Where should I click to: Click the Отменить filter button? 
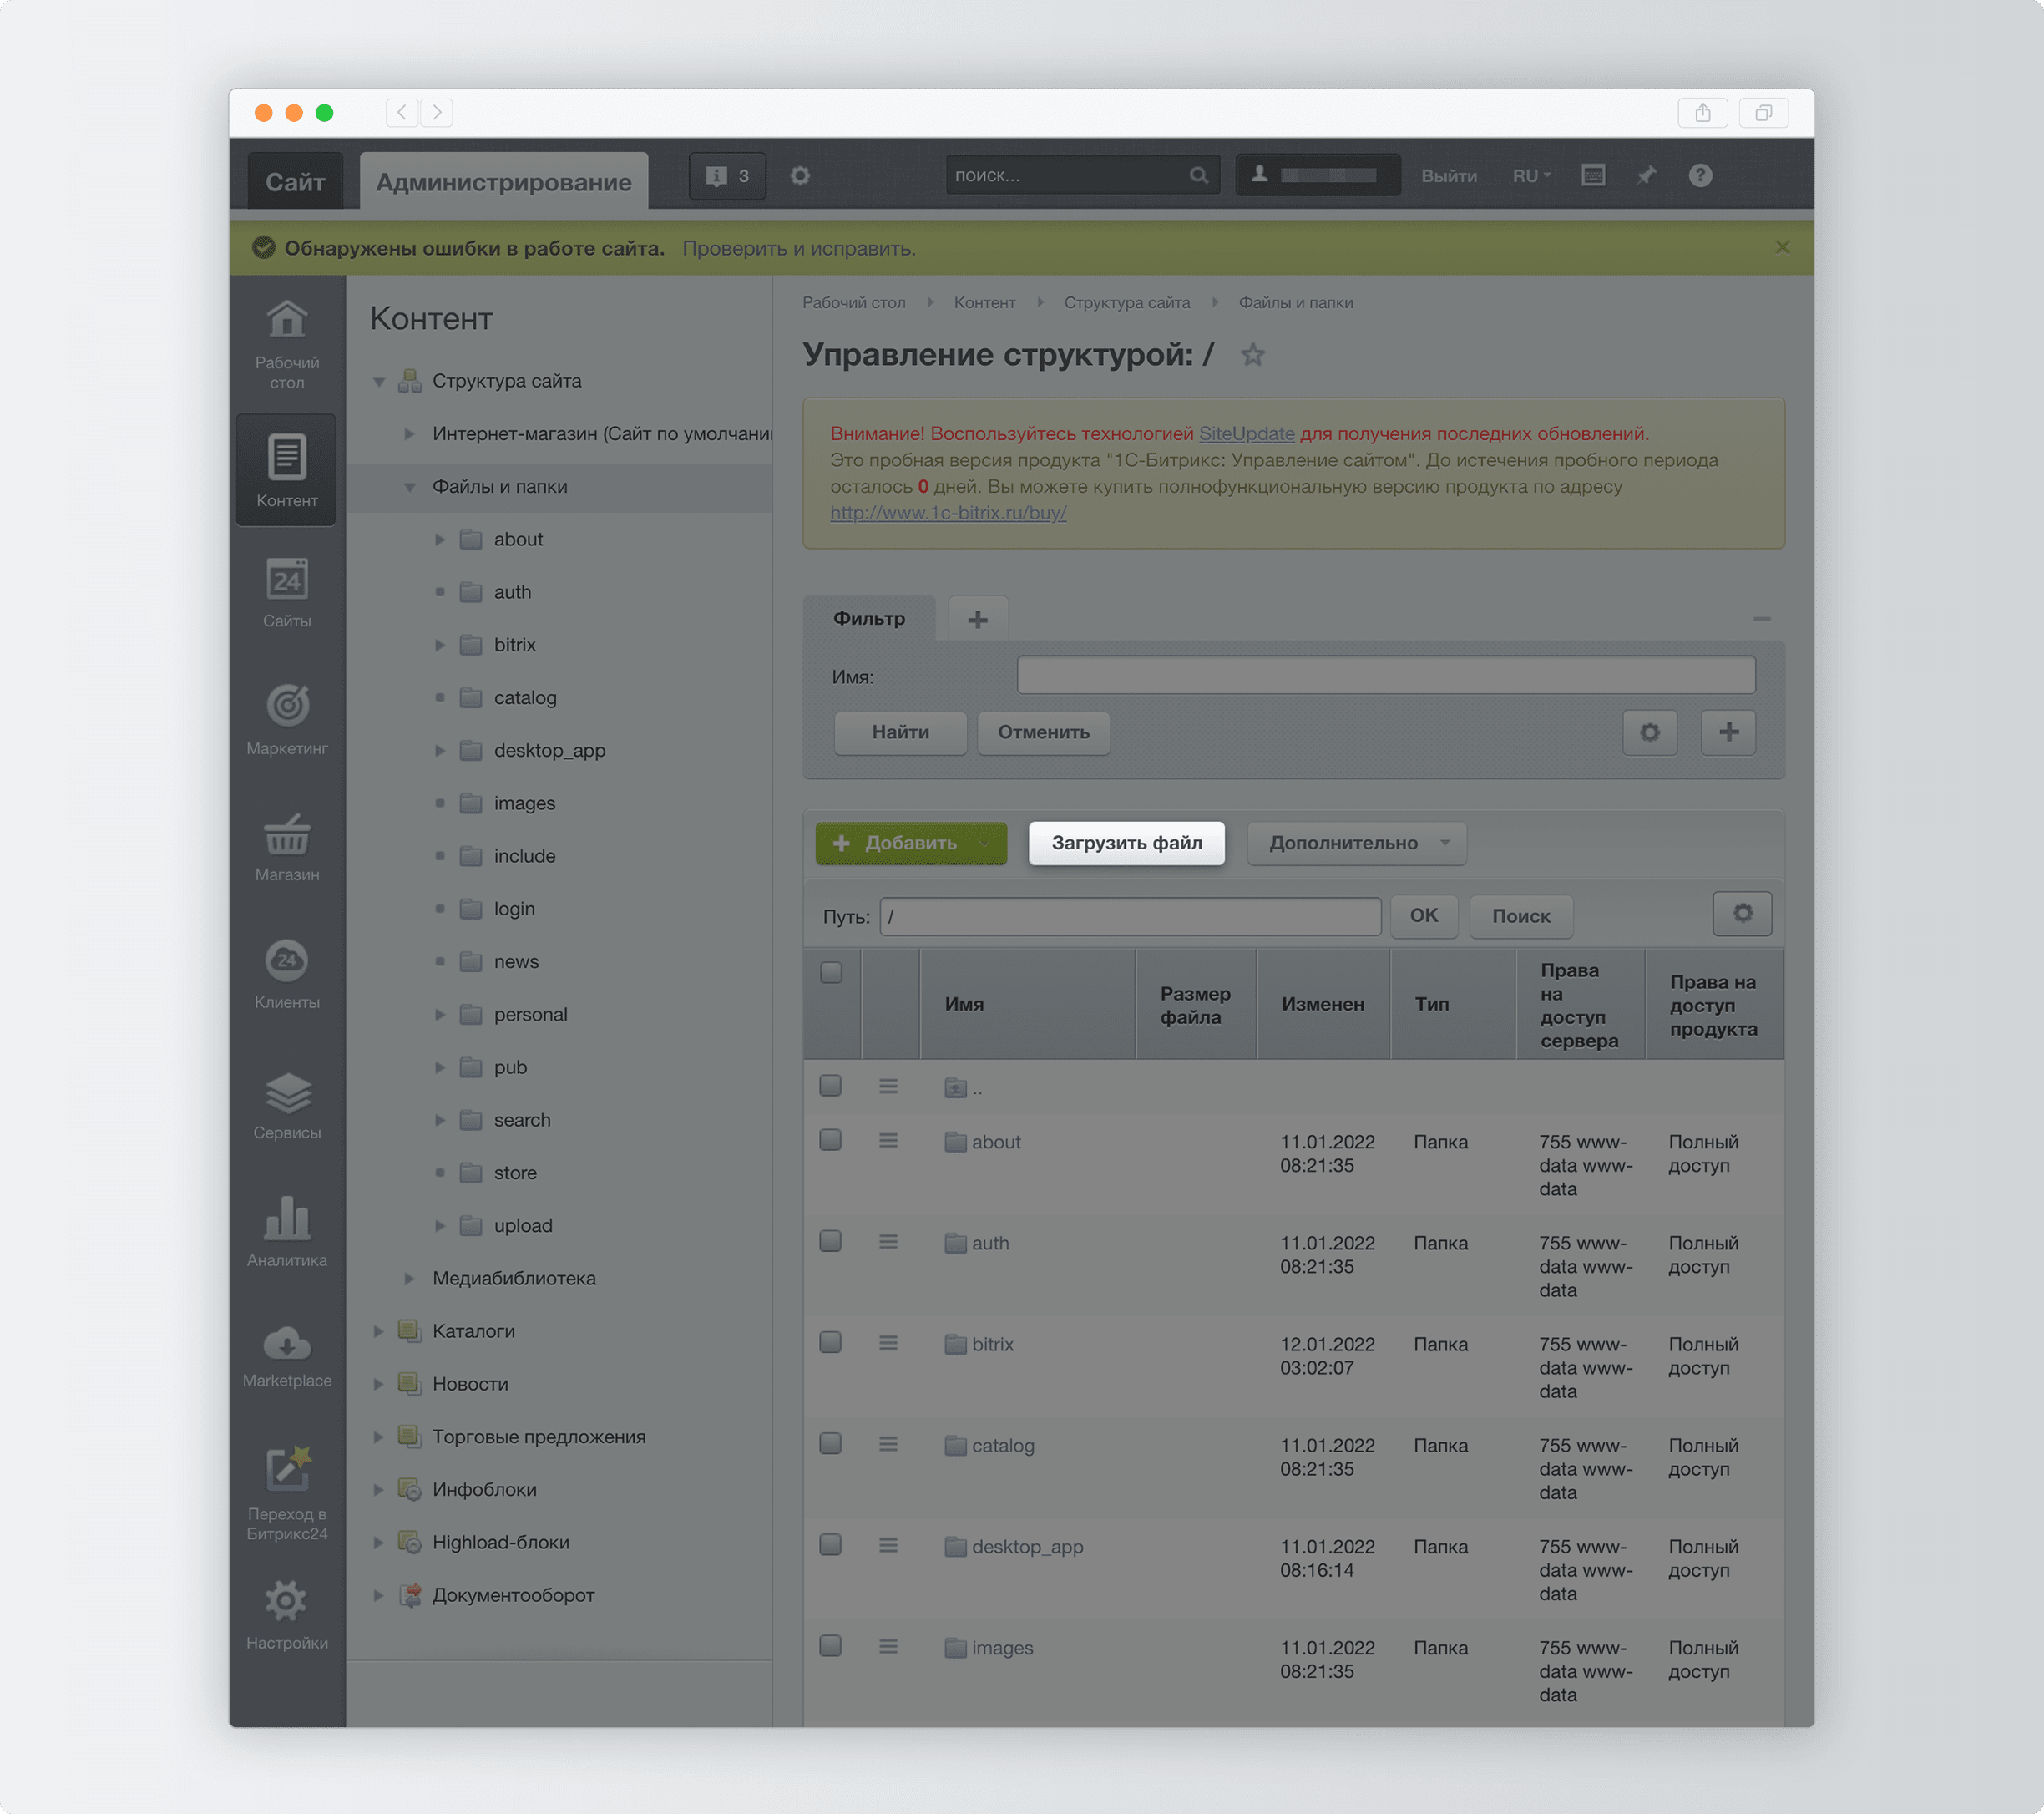click(1043, 732)
